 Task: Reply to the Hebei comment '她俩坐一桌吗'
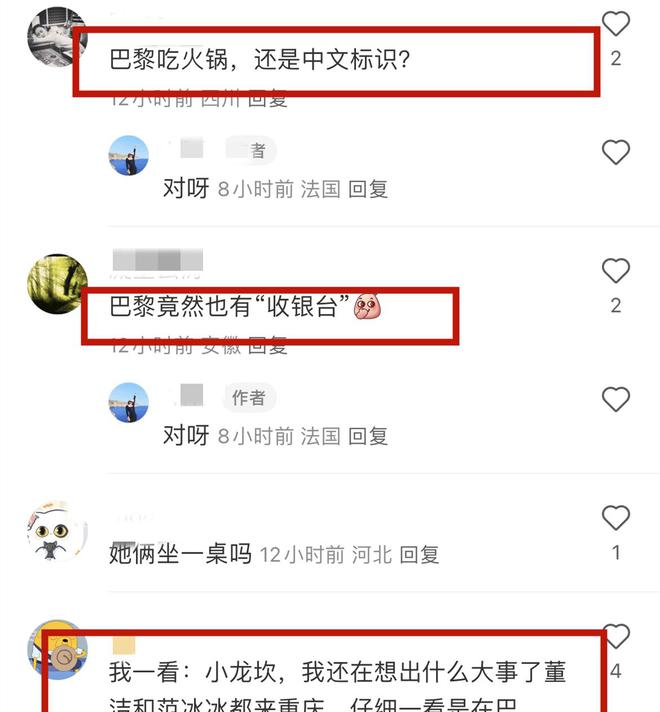(x=419, y=554)
